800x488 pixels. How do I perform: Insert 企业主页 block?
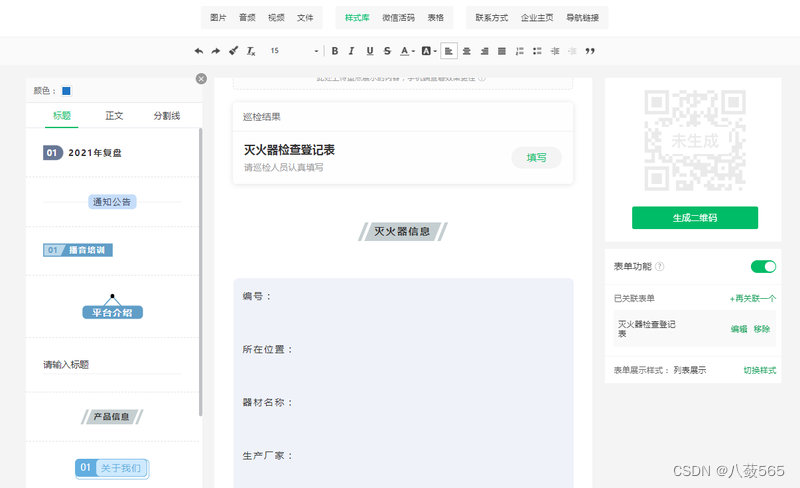coord(537,18)
